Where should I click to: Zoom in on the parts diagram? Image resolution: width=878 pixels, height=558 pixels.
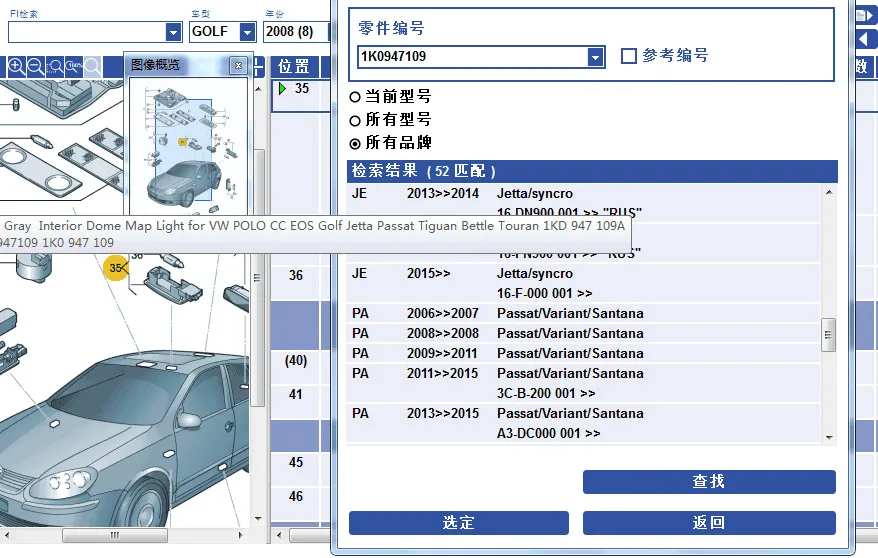coord(16,67)
